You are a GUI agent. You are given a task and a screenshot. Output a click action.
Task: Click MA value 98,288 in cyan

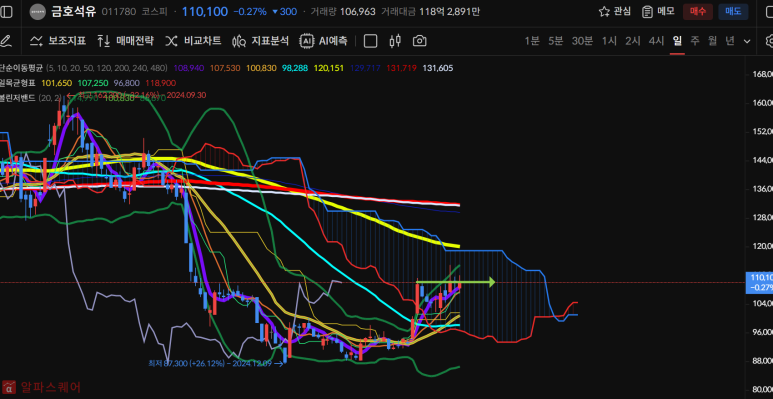click(x=294, y=68)
